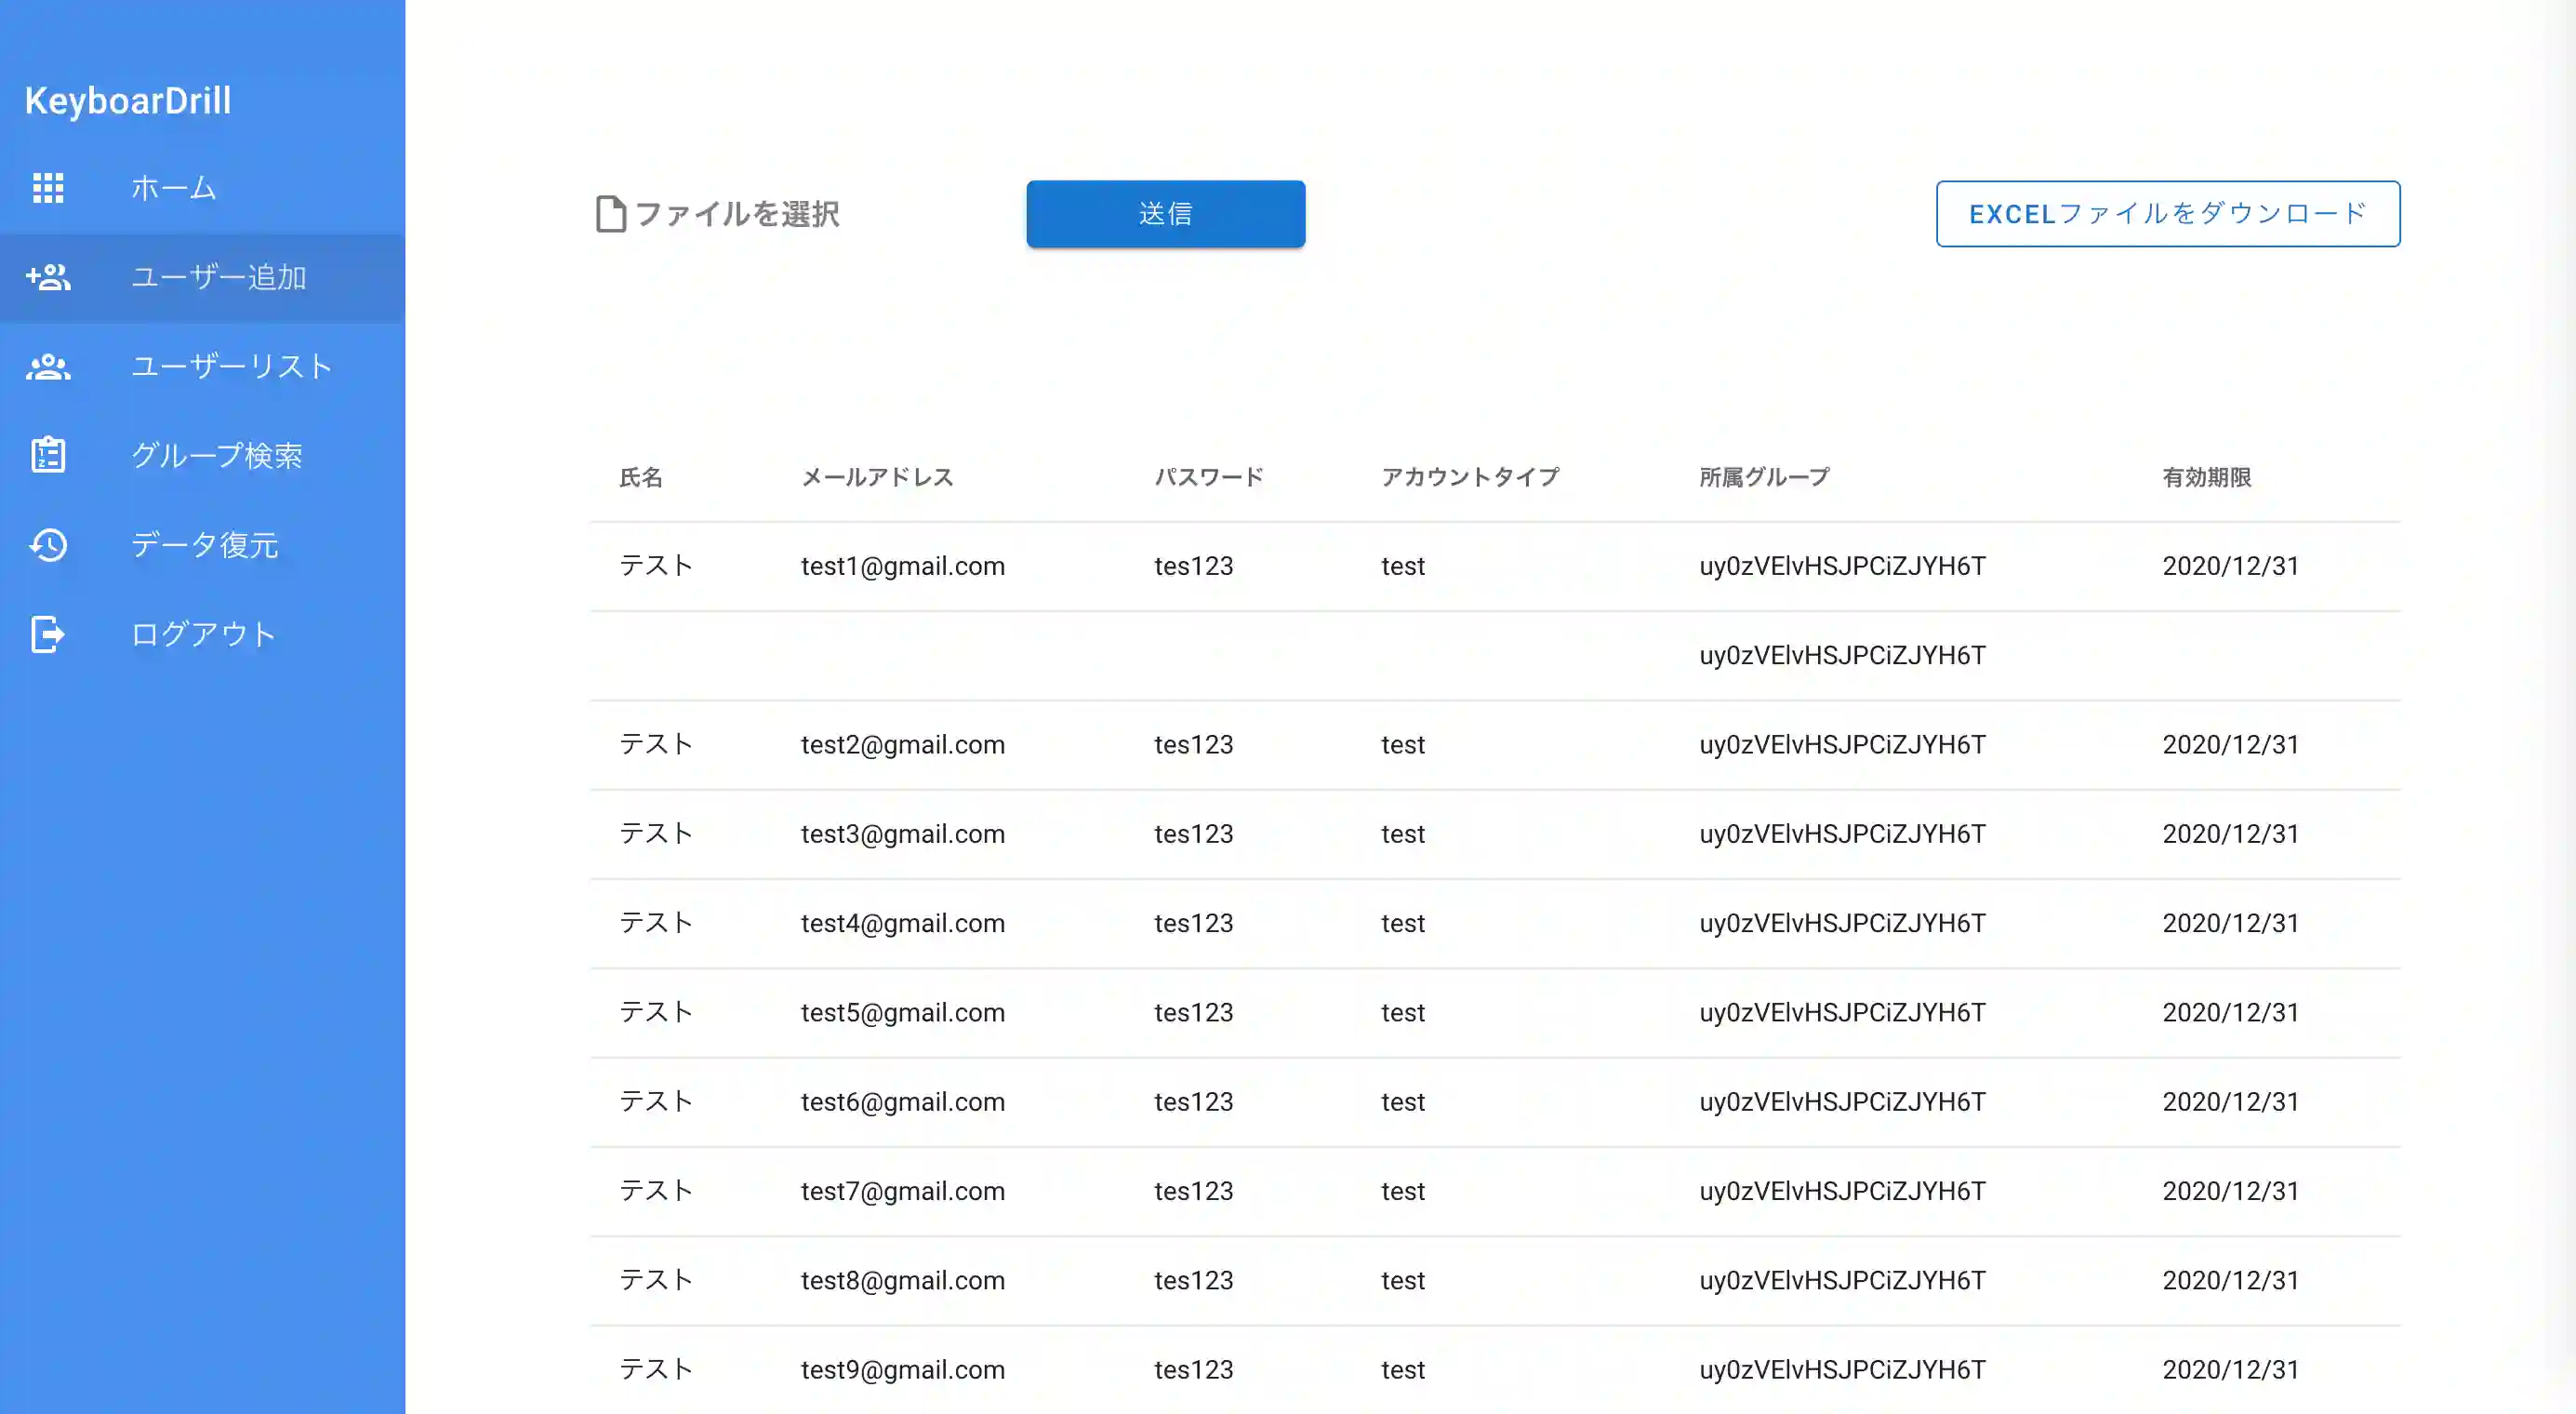Viewport: 2576px width, 1414px height.
Task: Click EXCELファイルをダウンロード button
Action: click(x=2167, y=214)
